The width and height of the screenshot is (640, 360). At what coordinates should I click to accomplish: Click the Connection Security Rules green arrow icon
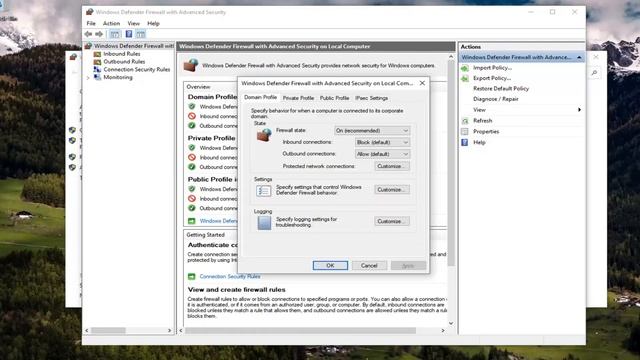[x=191, y=277]
